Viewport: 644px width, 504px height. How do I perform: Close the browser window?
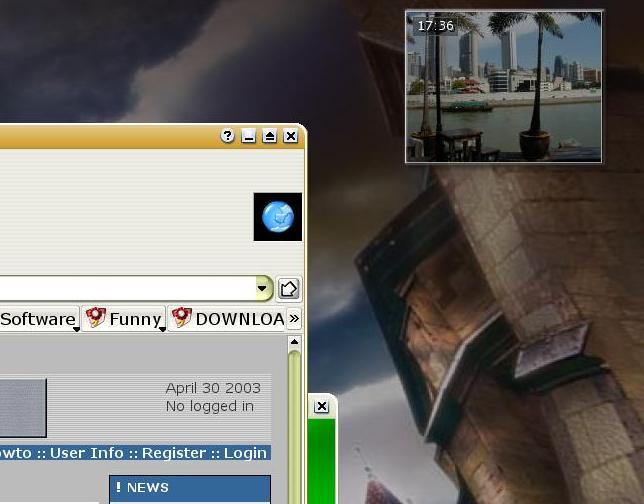pyautogui.click(x=290, y=136)
